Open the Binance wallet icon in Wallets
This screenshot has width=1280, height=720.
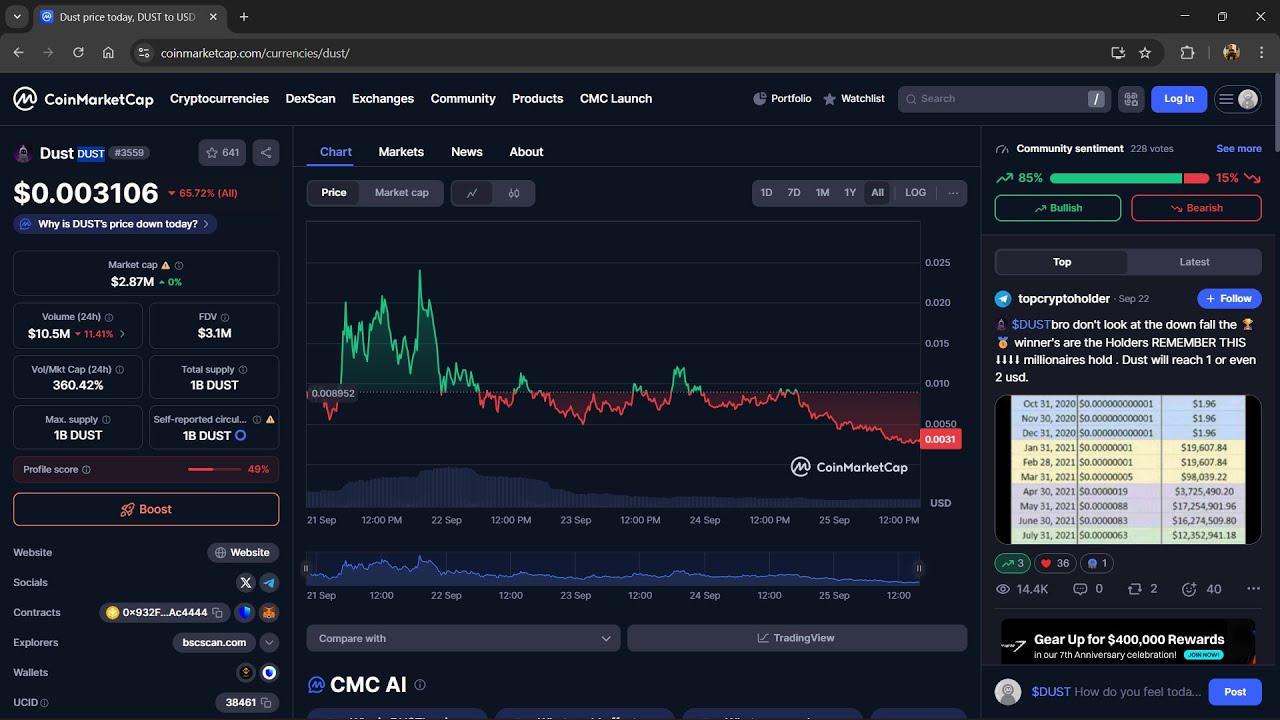[246, 672]
